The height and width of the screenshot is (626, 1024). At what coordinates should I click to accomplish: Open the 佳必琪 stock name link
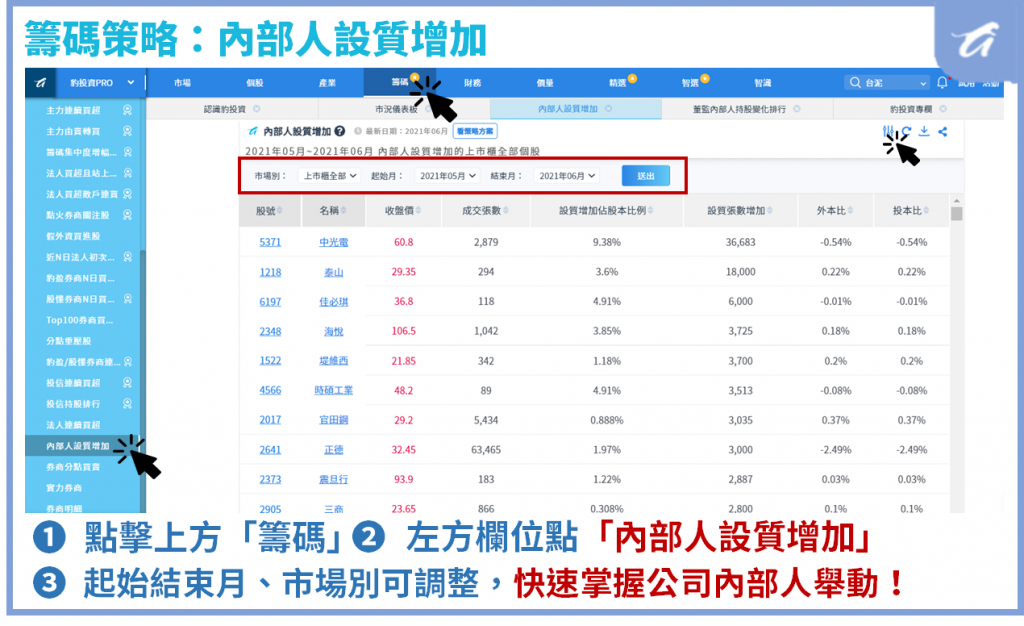(334, 302)
